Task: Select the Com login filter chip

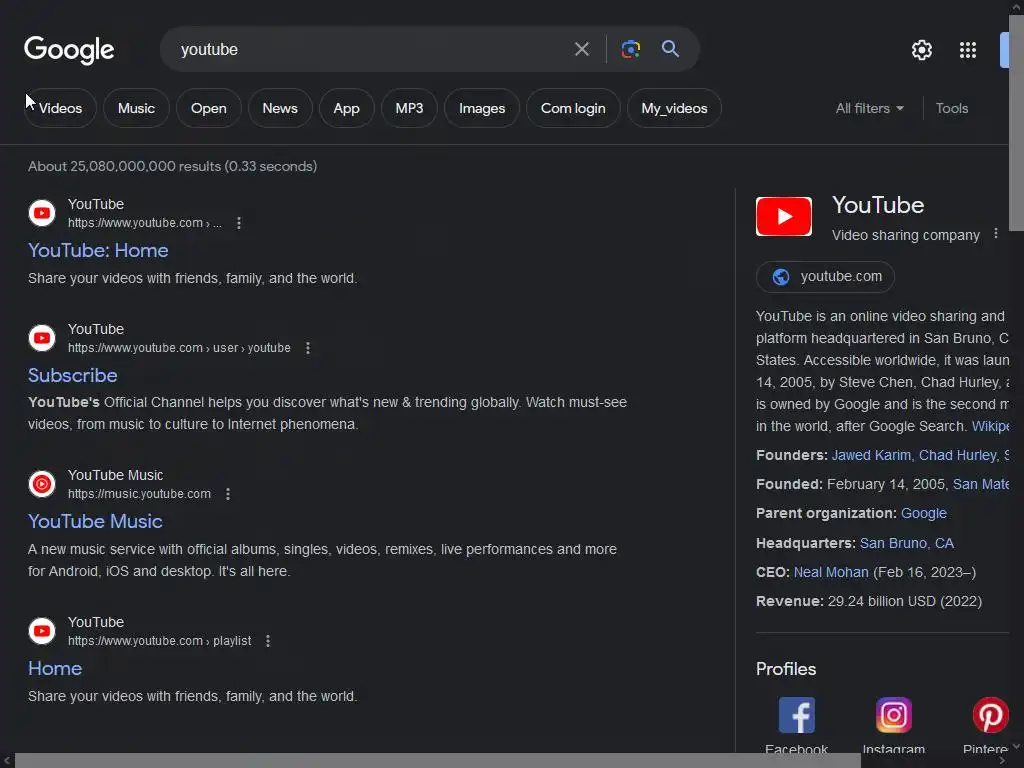Action: click(573, 108)
